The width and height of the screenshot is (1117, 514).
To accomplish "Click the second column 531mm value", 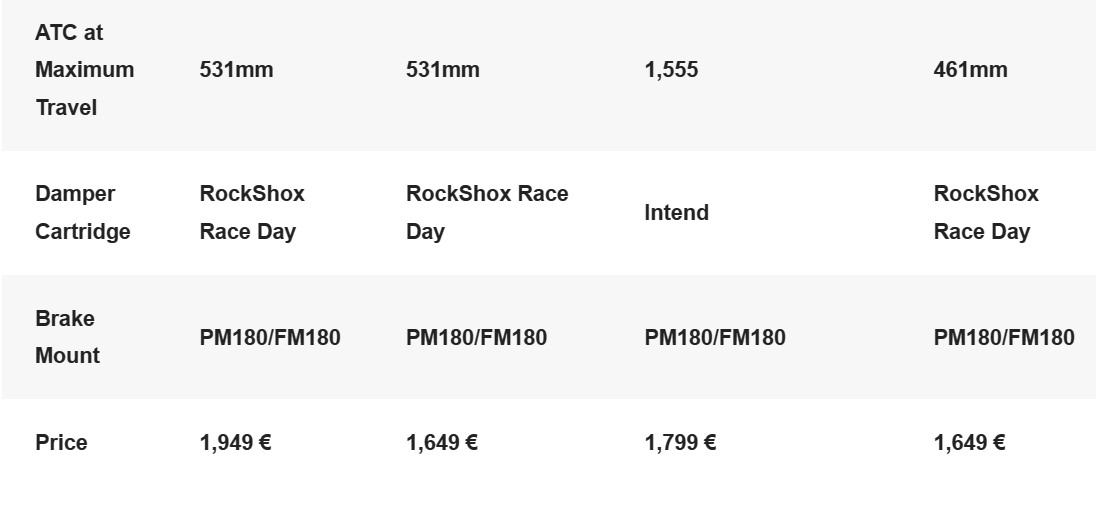I will [442, 70].
